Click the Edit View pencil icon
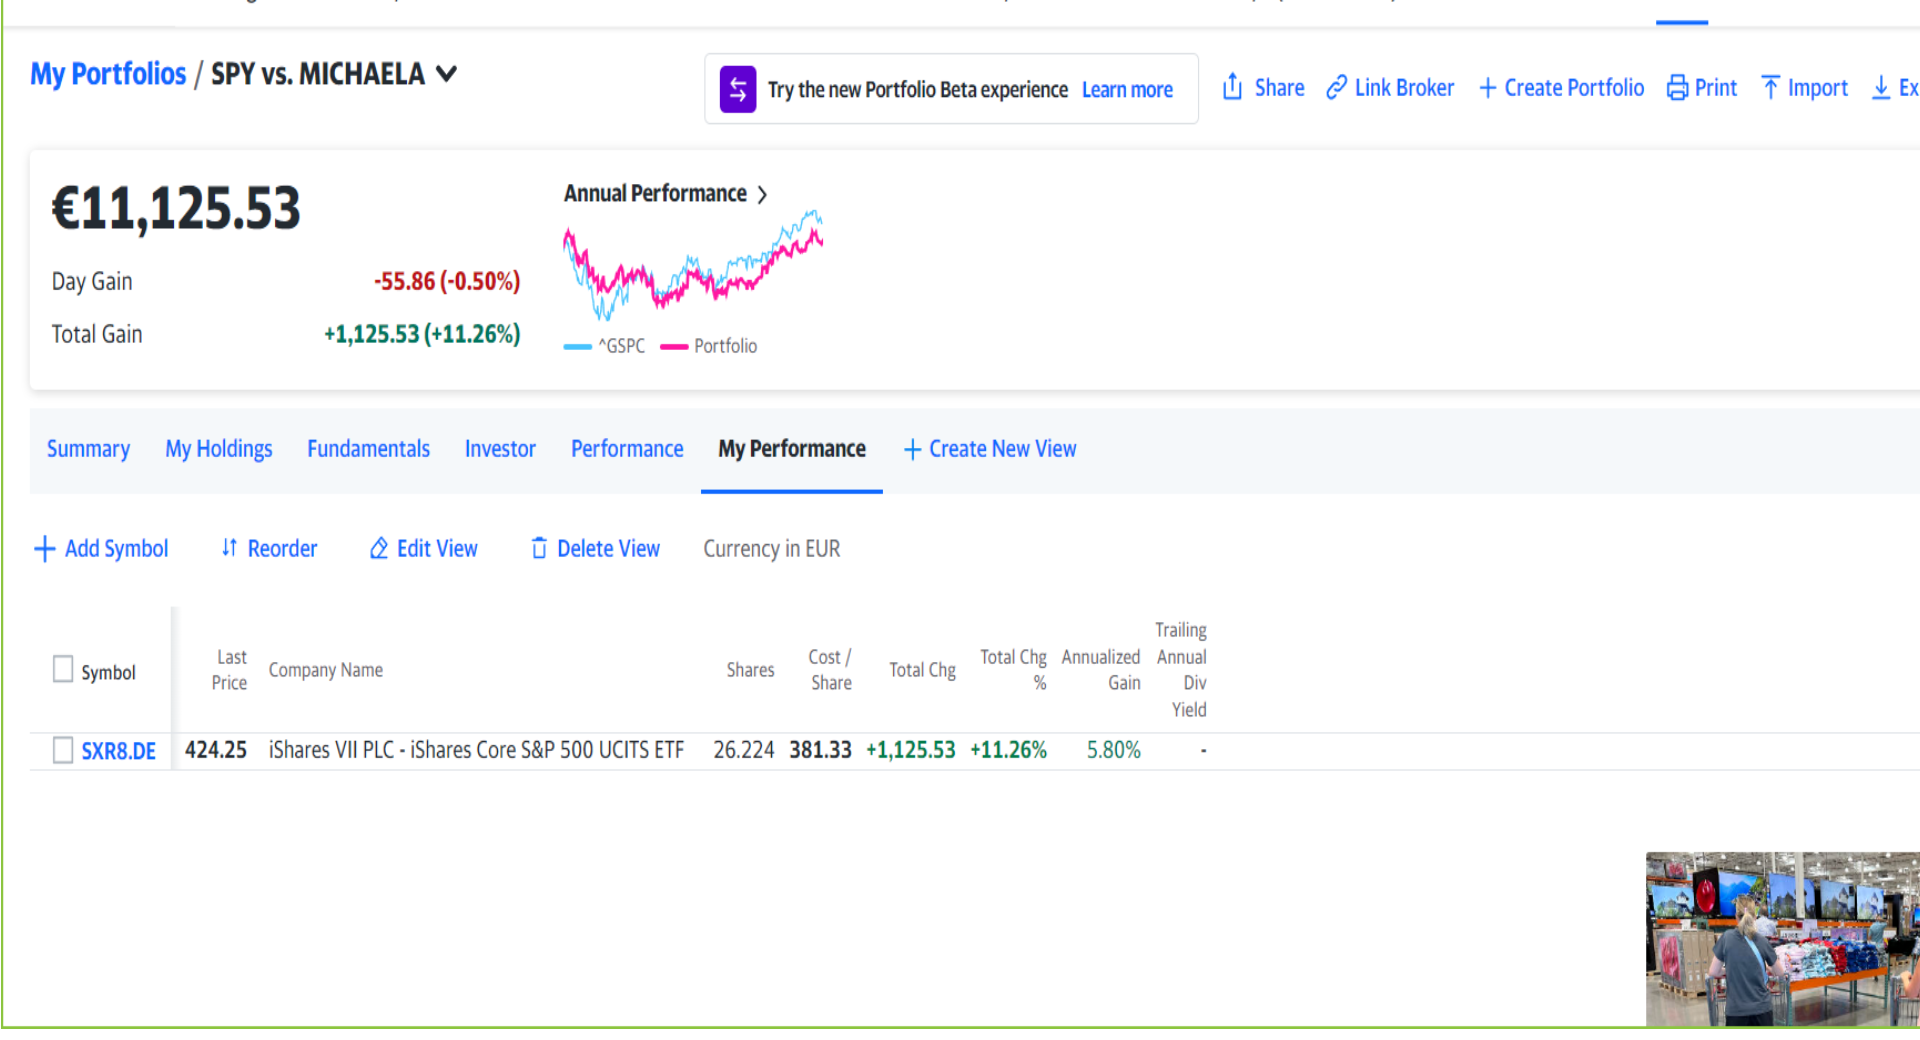 pos(379,548)
